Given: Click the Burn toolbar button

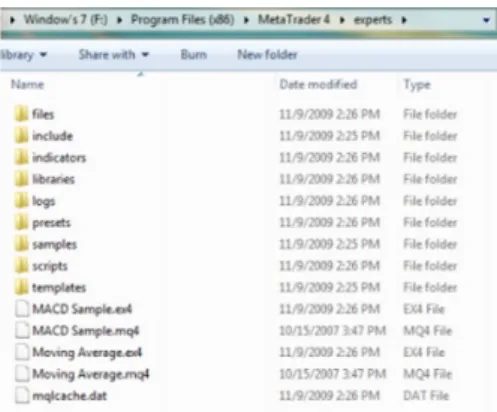Looking at the screenshot, I should pyautogui.click(x=193, y=55).
